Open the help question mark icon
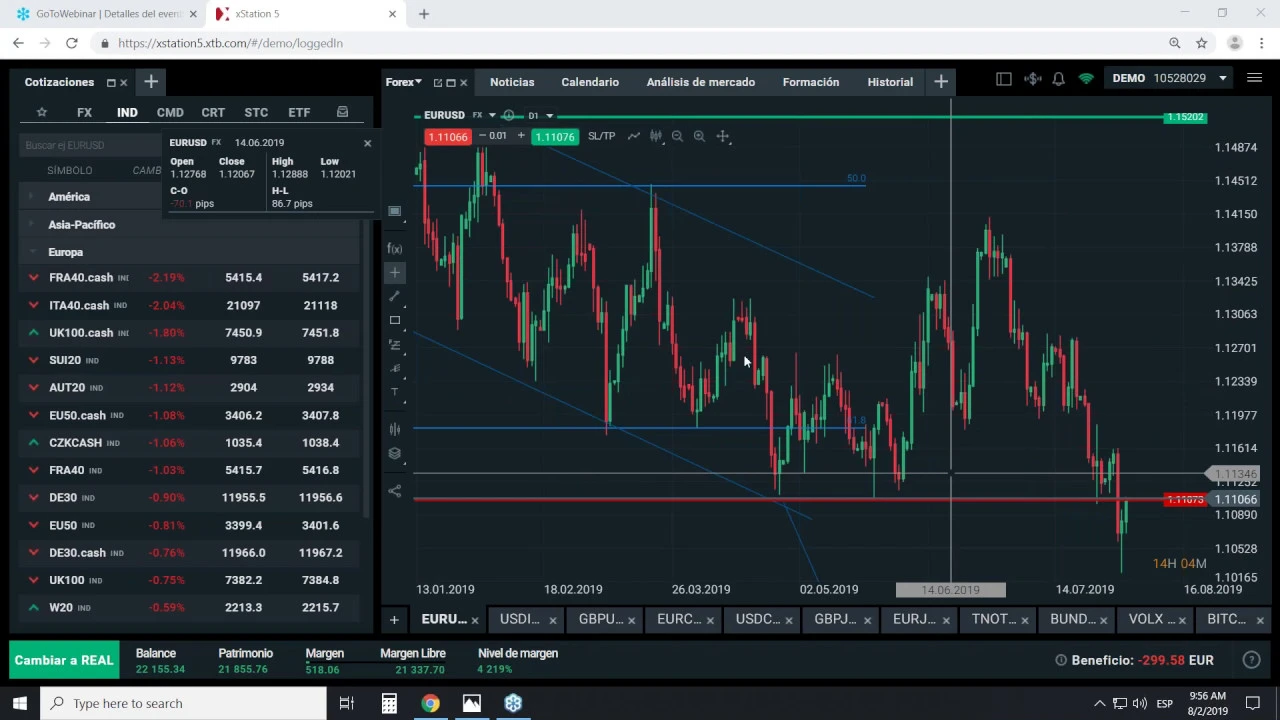Viewport: 1280px width, 720px height. coord(1251,660)
